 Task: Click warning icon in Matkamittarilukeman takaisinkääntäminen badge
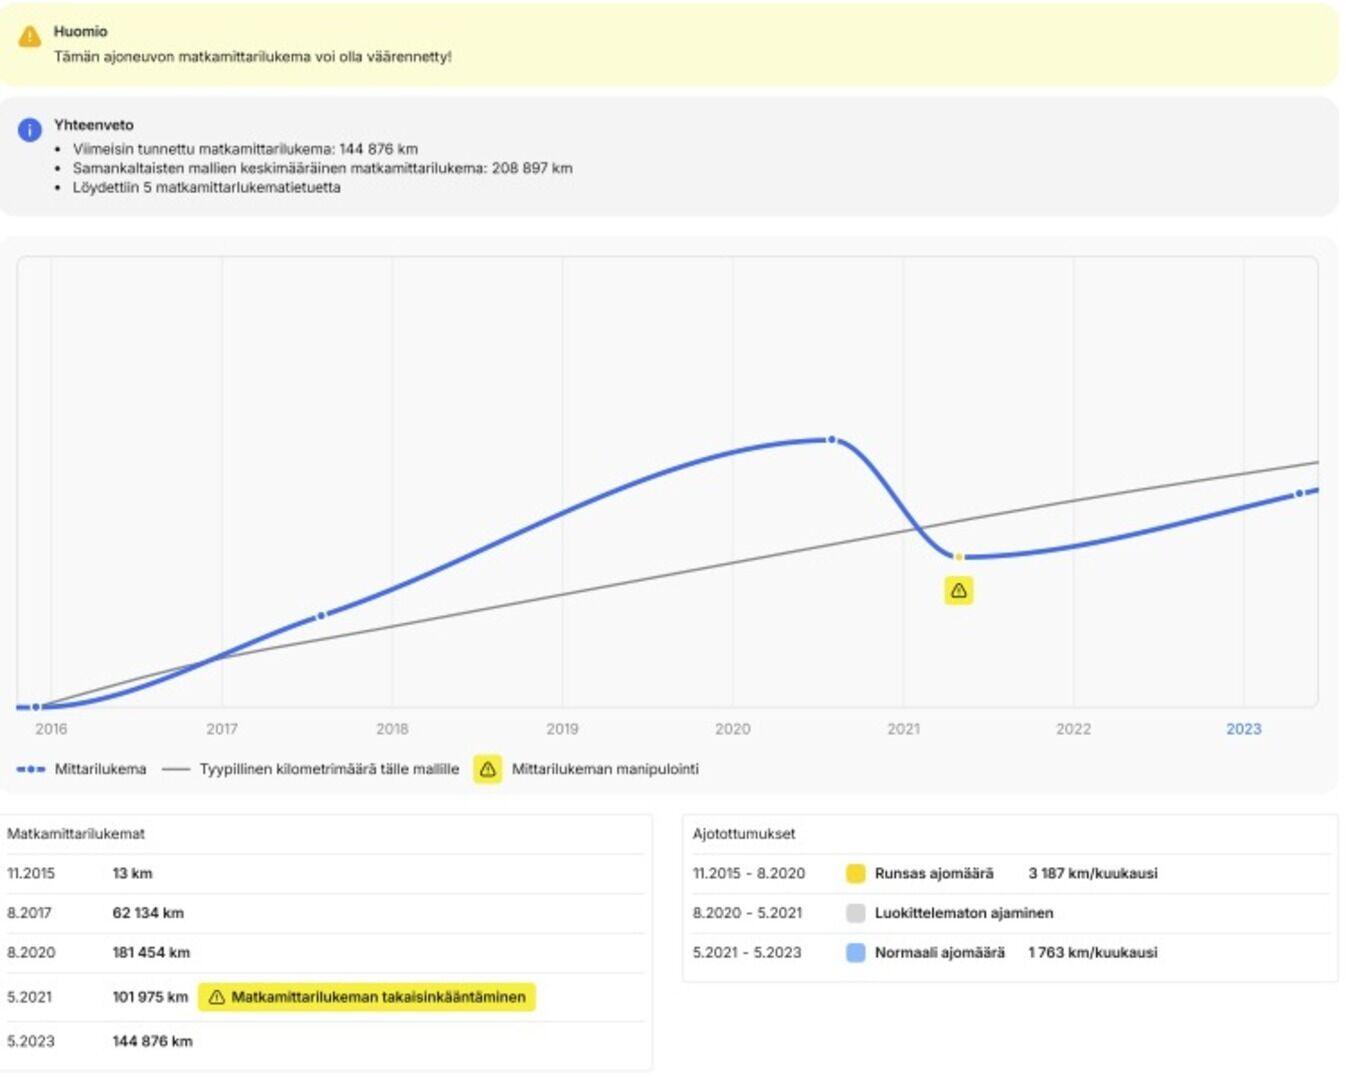pos(216,997)
